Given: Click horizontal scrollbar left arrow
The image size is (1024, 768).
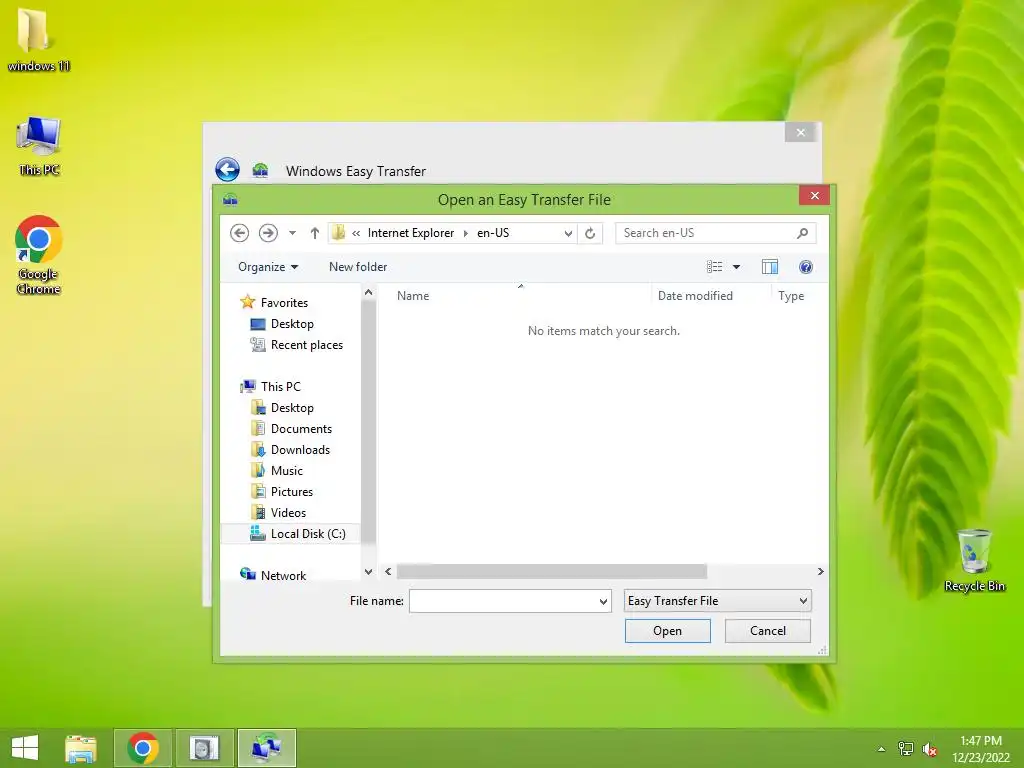Looking at the screenshot, I should pyautogui.click(x=388, y=571).
